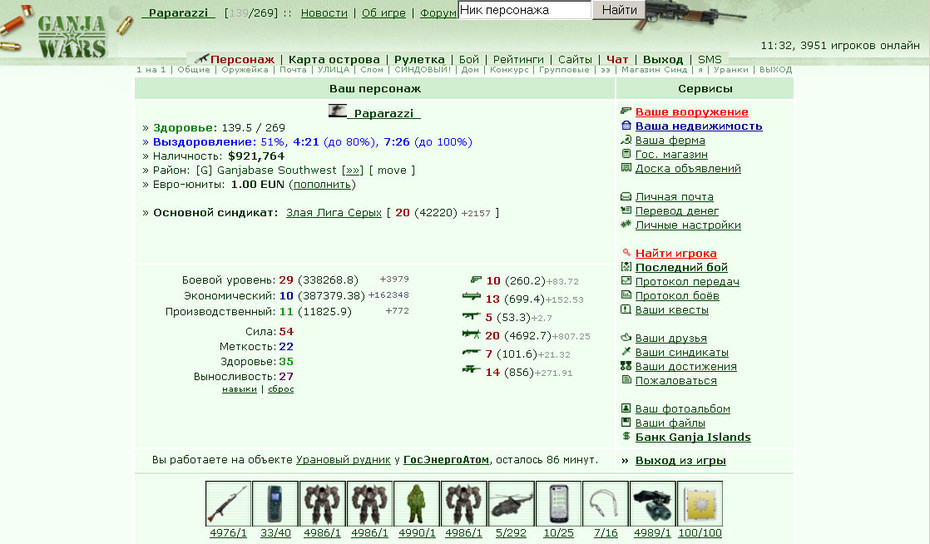This screenshot has height=544, width=930.
Task: Open the Новости link at top
Action: click(x=324, y=13)
